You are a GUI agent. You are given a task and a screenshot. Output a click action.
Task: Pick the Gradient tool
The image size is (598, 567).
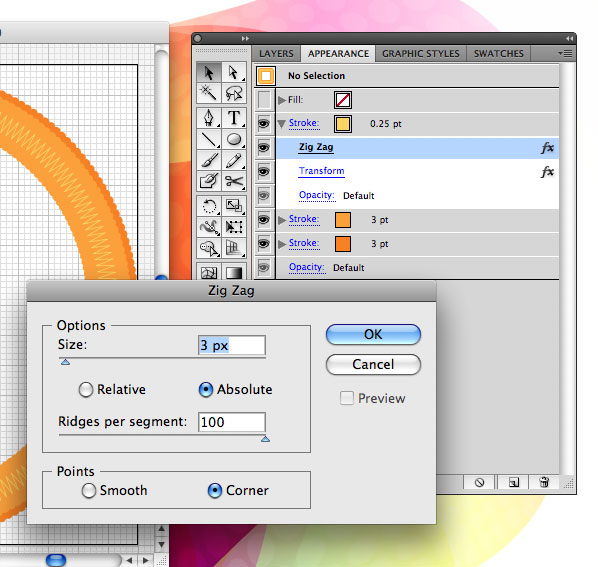[233, 272]
